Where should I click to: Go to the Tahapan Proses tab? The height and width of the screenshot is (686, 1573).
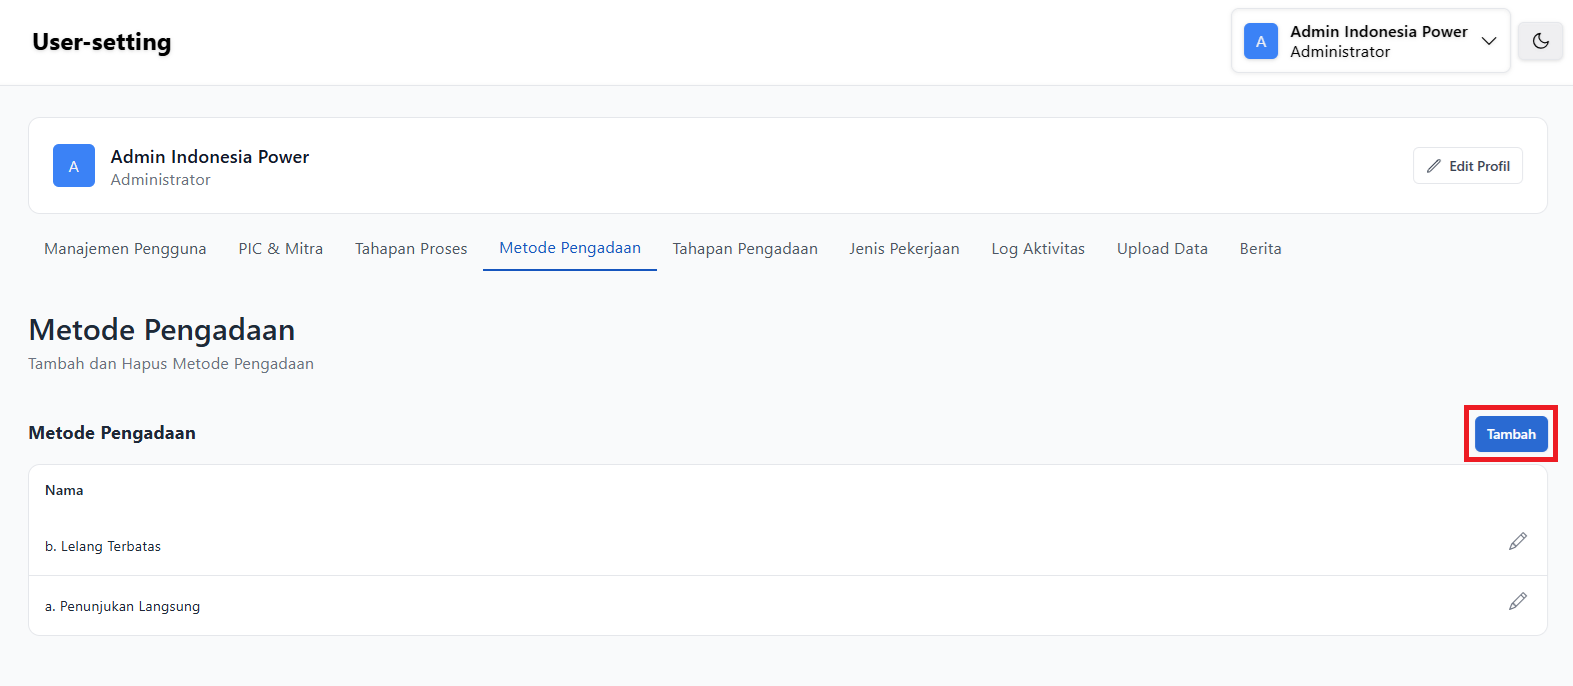(x=411, y=249)
